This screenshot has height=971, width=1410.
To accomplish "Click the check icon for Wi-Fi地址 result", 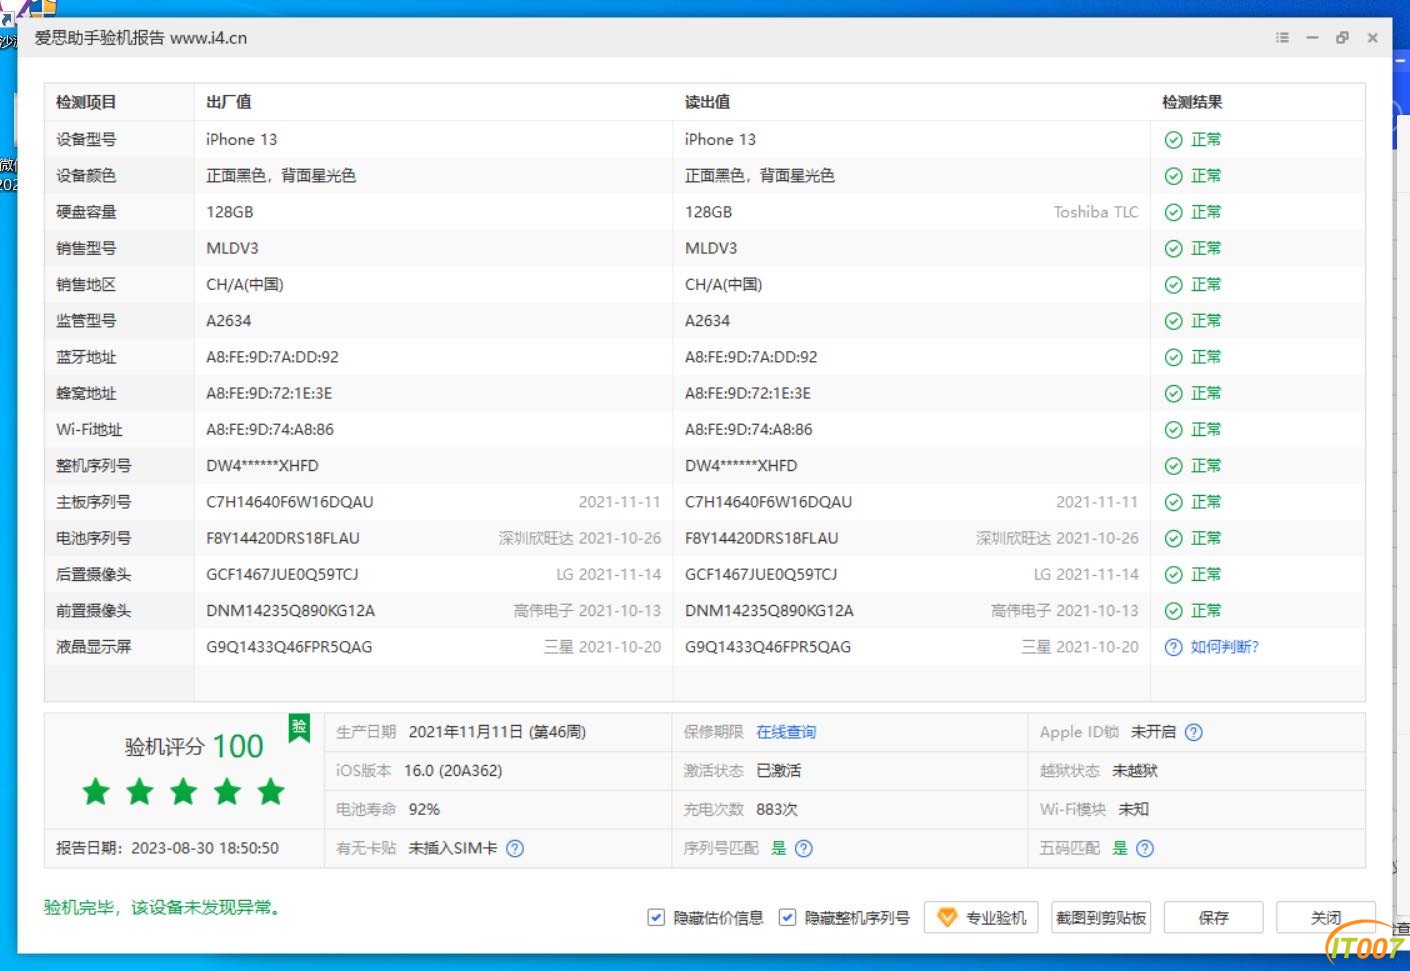I will point(1174,430).
